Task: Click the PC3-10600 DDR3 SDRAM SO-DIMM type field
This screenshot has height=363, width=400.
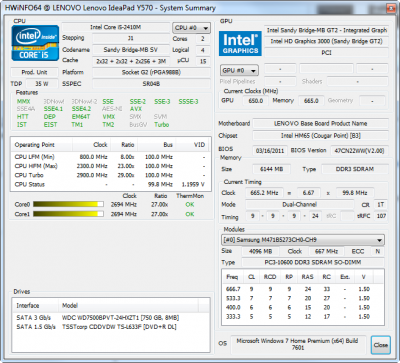Action: coord(313,263)
